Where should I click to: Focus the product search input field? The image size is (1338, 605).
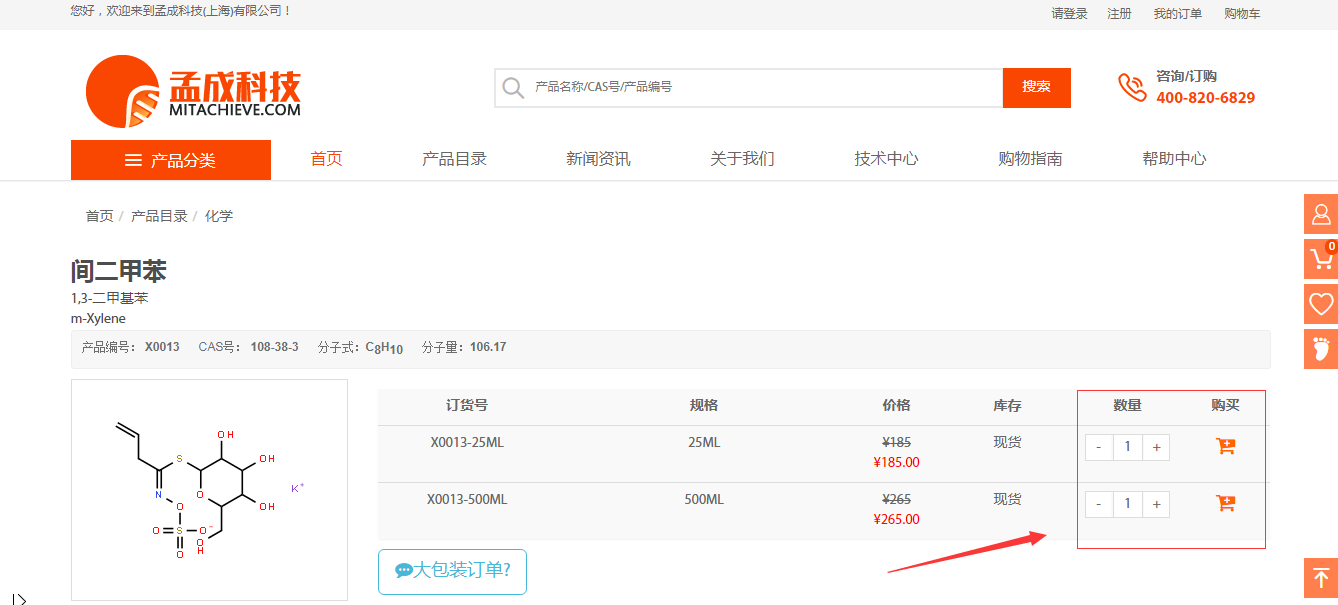pos(760,88)
